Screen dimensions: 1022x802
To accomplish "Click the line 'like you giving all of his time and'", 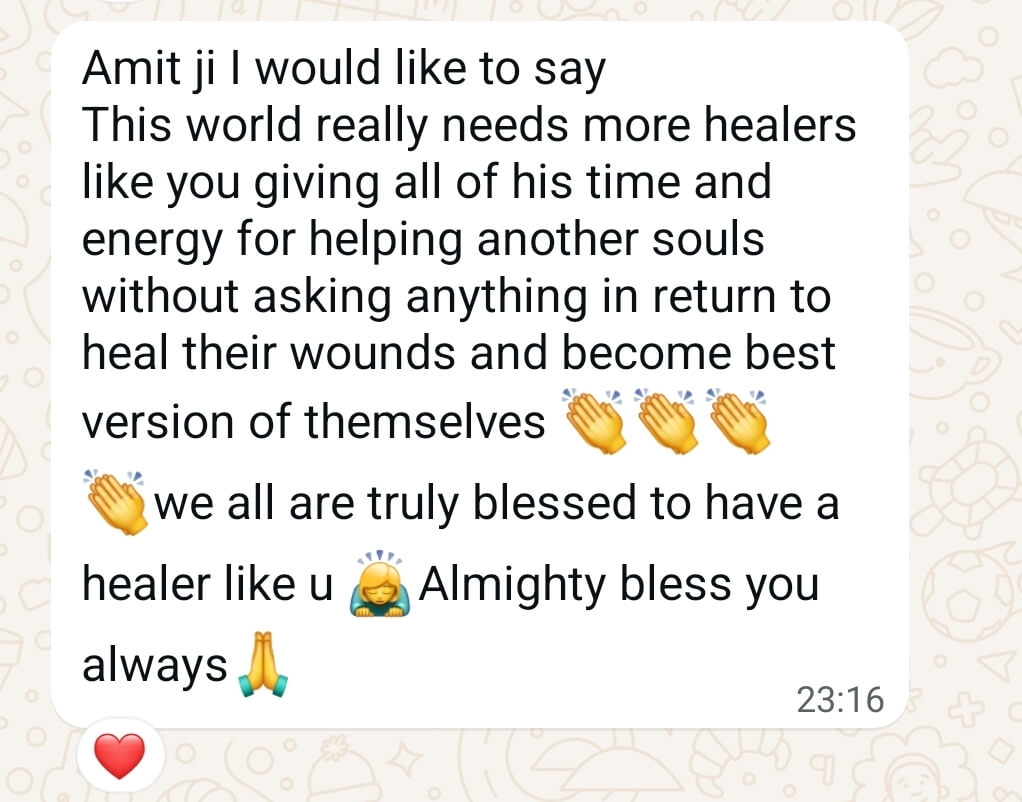I will [x=427, y=183].
